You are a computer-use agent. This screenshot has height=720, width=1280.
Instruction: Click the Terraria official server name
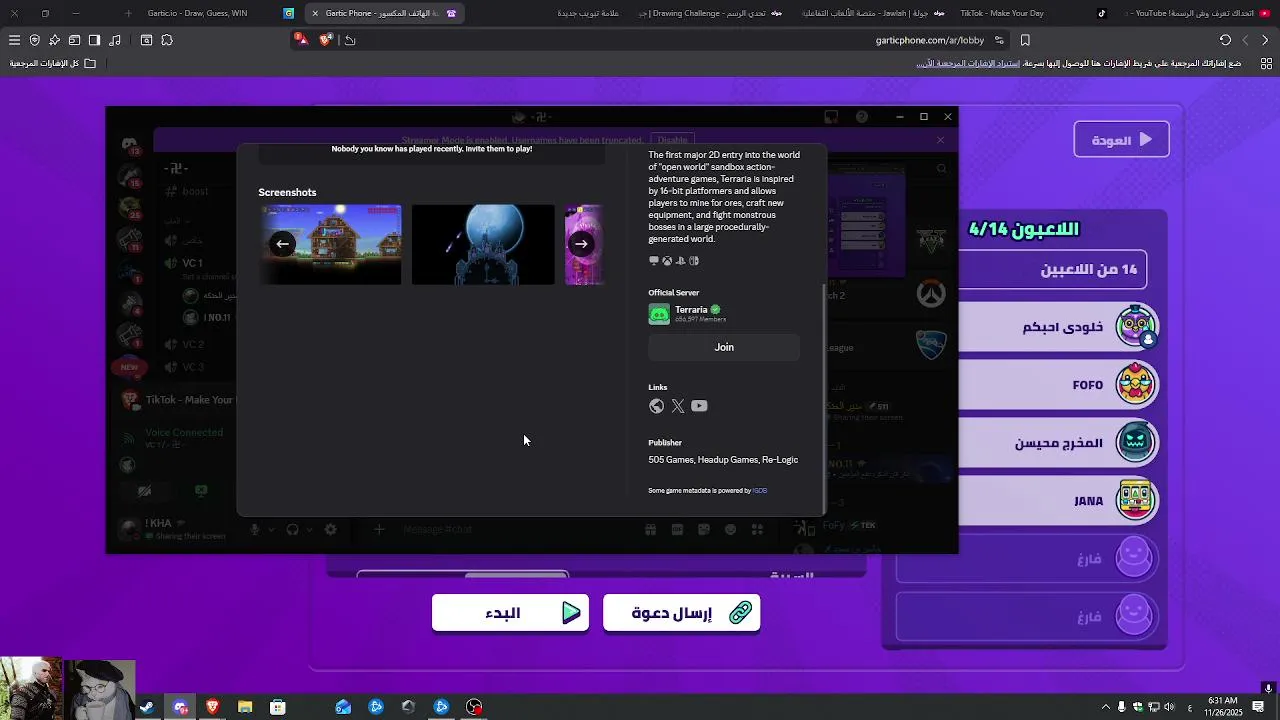[691, 310]
